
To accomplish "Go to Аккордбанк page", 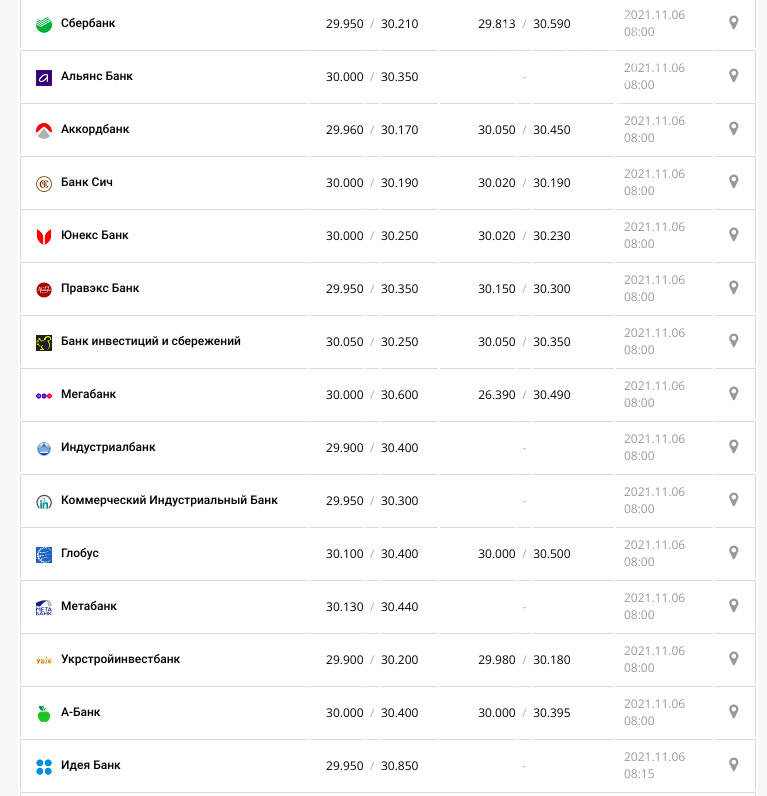I will [95, 129].
